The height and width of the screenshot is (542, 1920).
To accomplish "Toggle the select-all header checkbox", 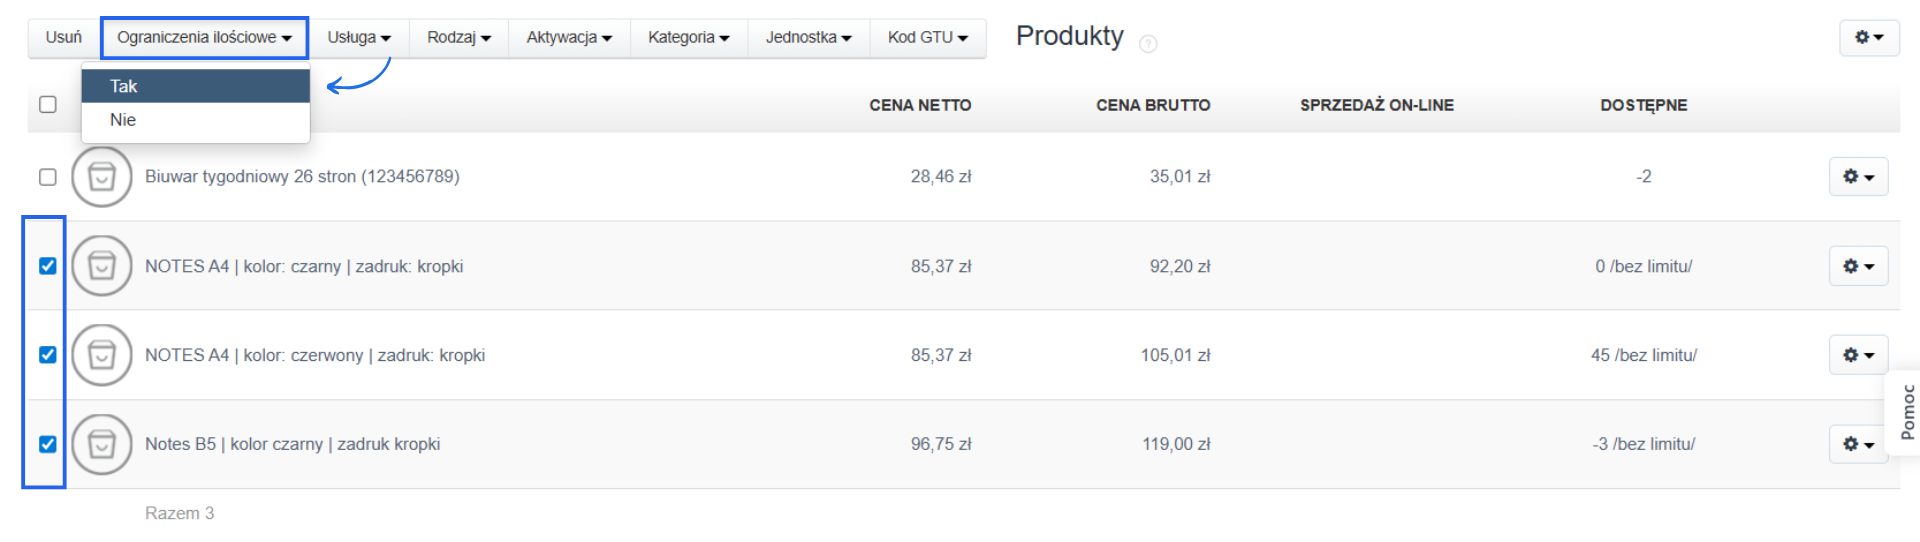I will pyautogui.click(x=48, y=105).
